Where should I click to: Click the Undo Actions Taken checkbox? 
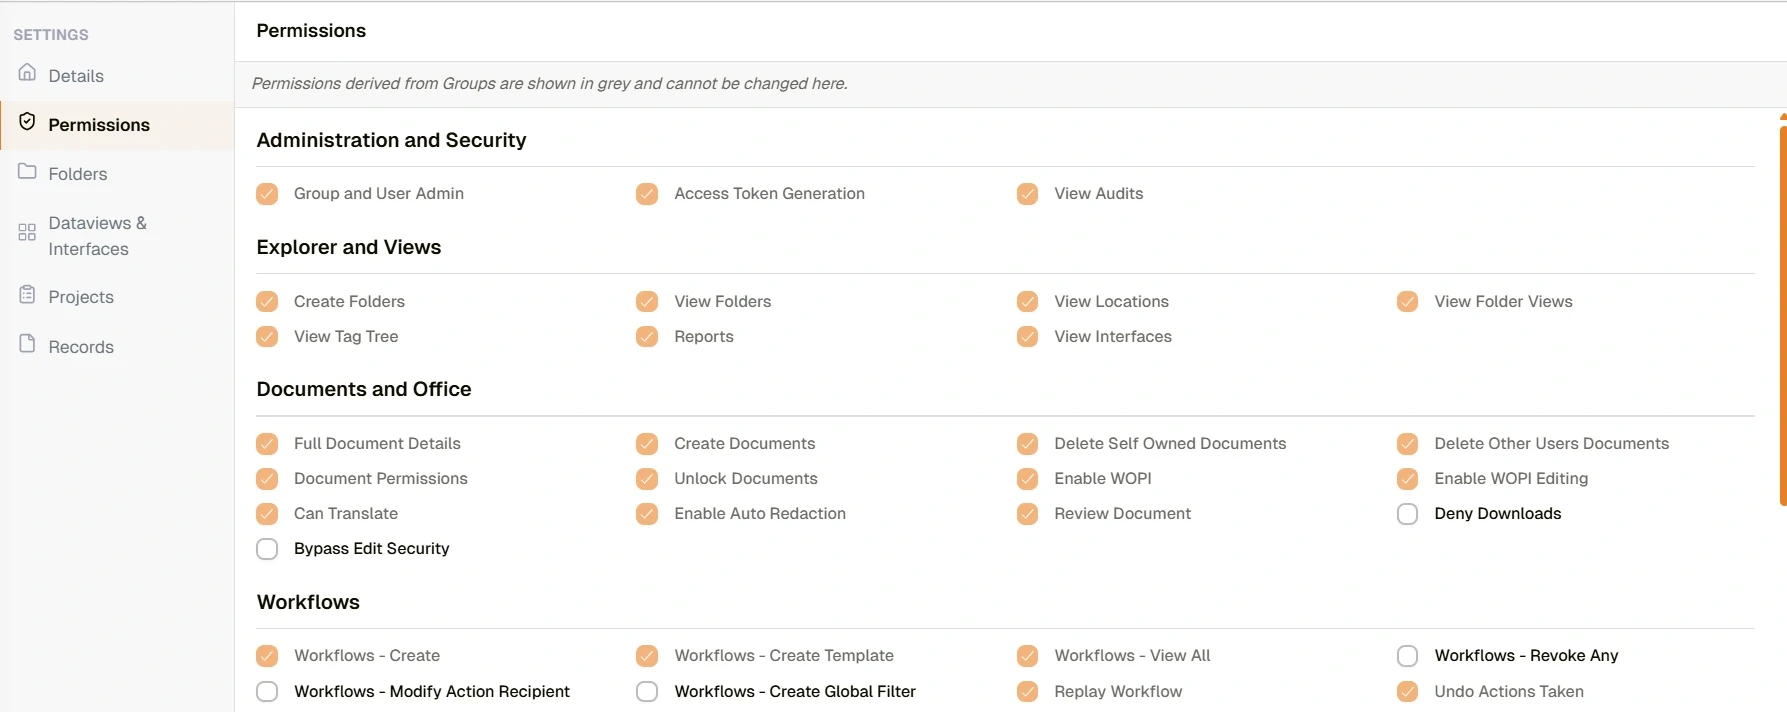pyautogui.click(x=1407, y=692)
